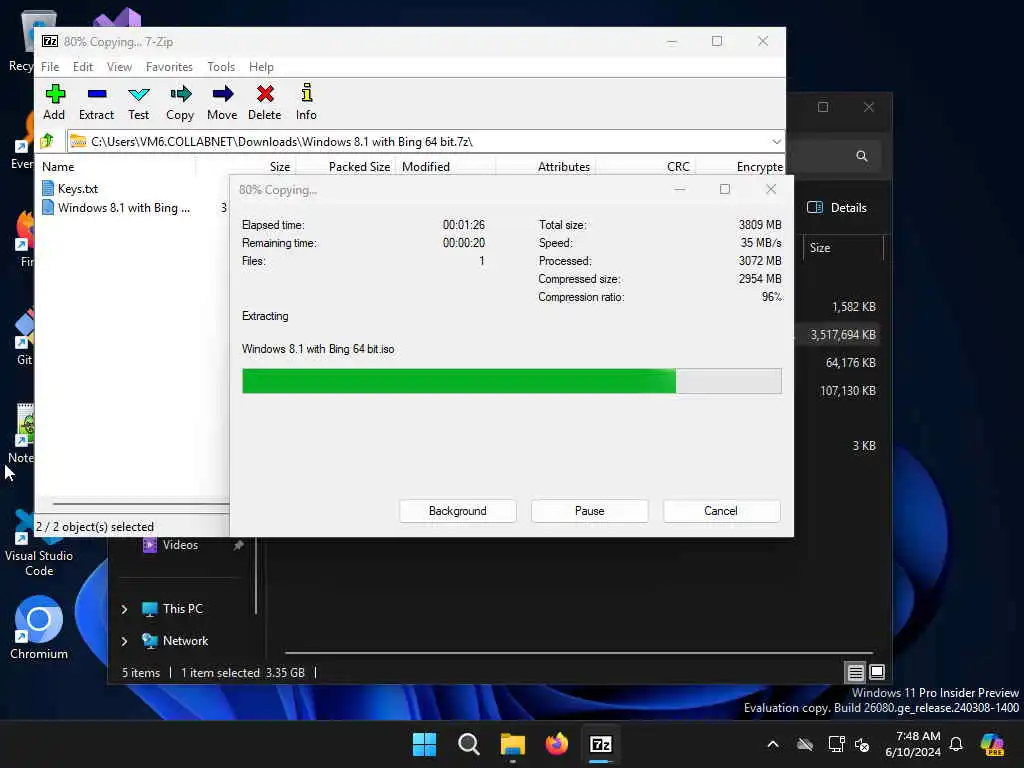The height and width of the screenshot is (768, 1024).
Task: Switch Explorer to details view icon
Action: point(856,671)
